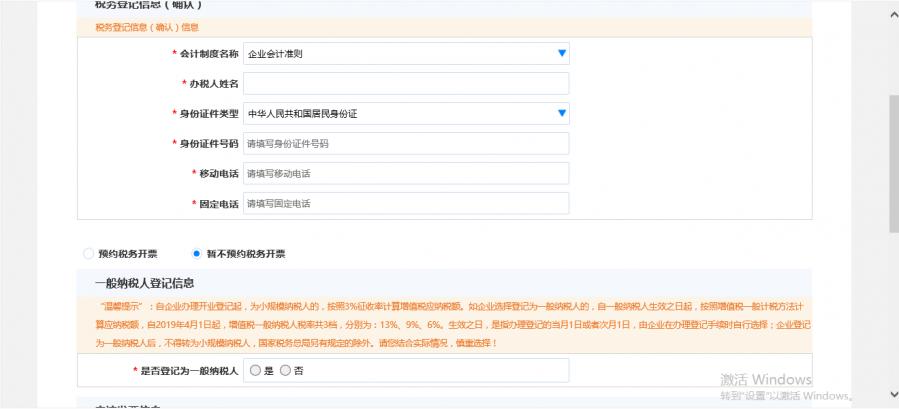The width and height of the screenshot is (899, 409).
Task: Focus the 办税人姓名 text field
Action: tap(406, 83)
